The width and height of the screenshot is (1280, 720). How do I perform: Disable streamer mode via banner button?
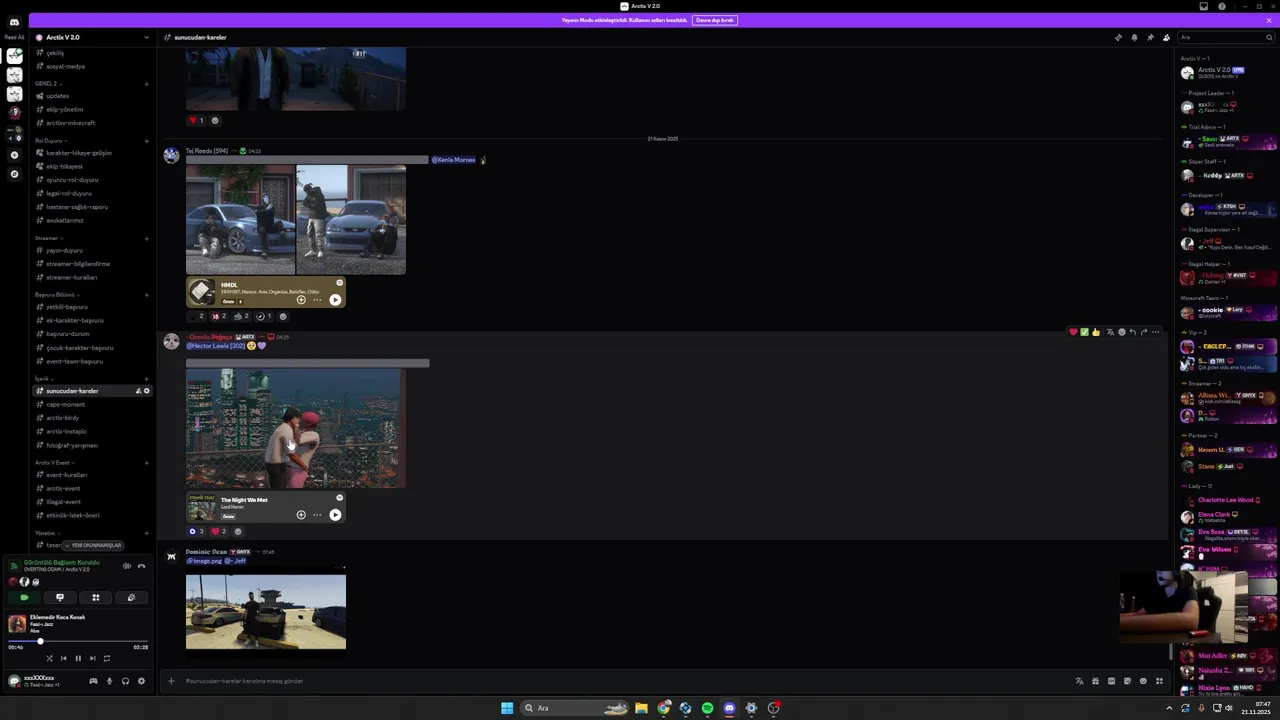[715, 20]
